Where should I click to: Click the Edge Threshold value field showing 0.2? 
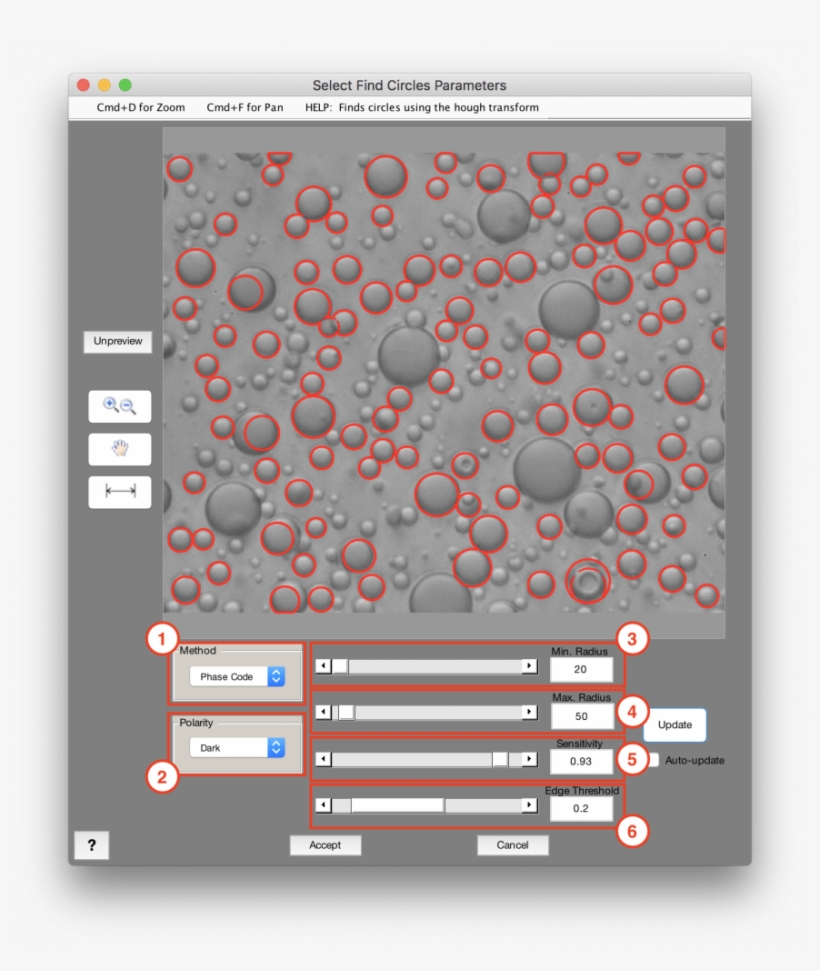click(582, 808)
